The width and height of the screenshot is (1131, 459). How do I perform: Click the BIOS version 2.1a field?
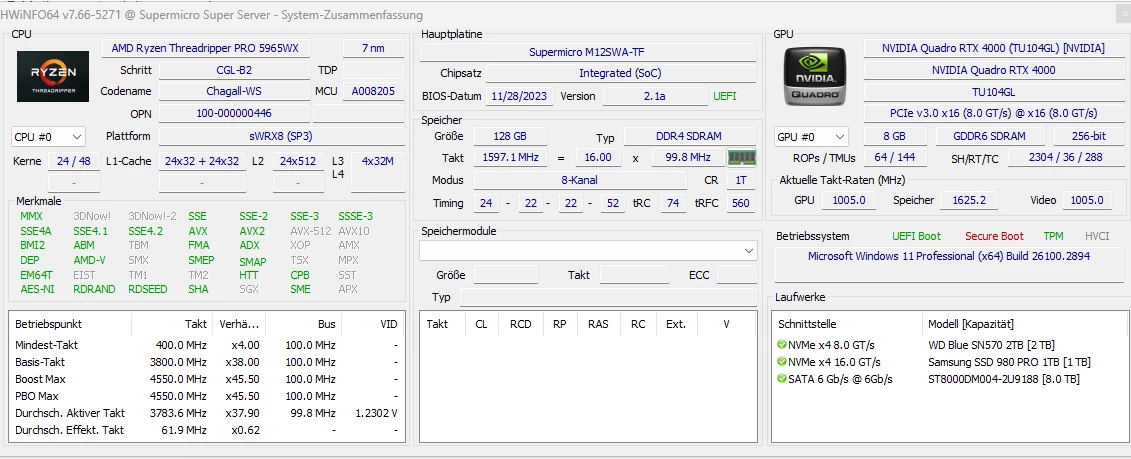pyautogui.click(x=654, y=96)
